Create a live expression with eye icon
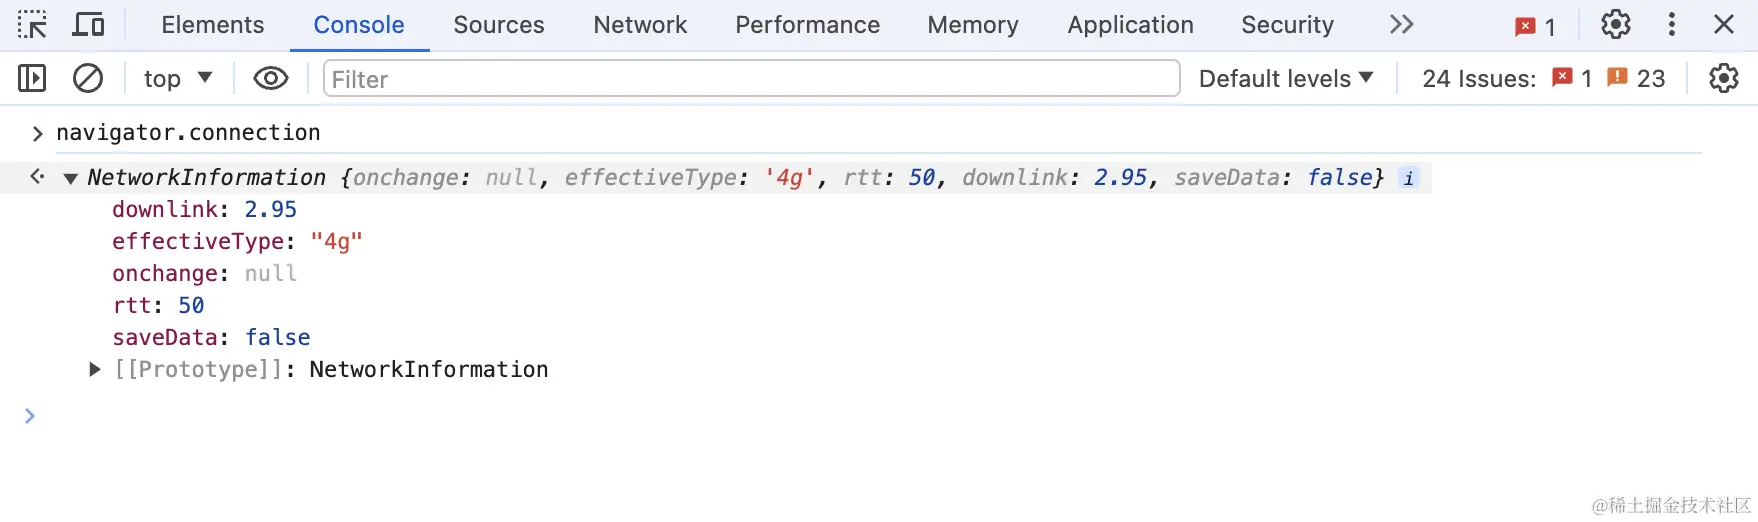The height and width of the screenshot is (522, 1758). (x=270, y=78)
